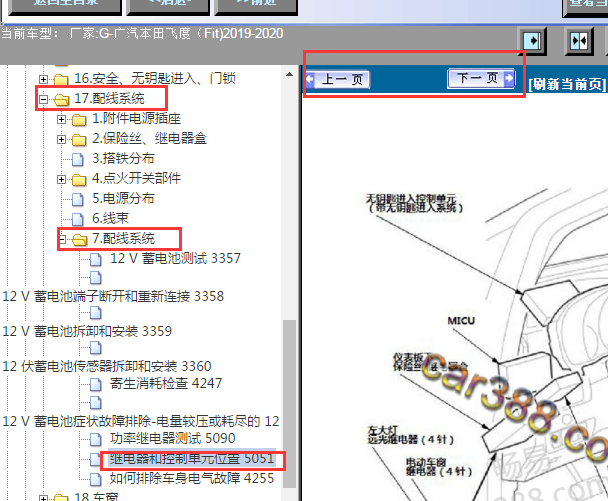
Task: Click the MICU label in diagram
Action: [x=461, y=321]
